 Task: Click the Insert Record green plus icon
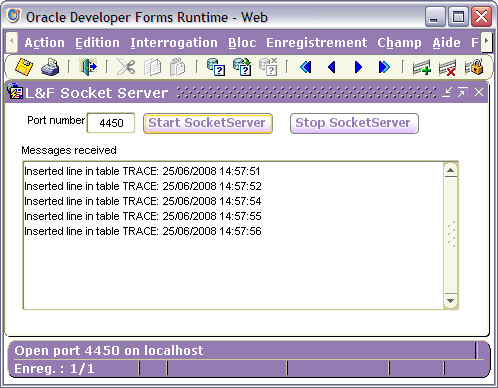422,68
